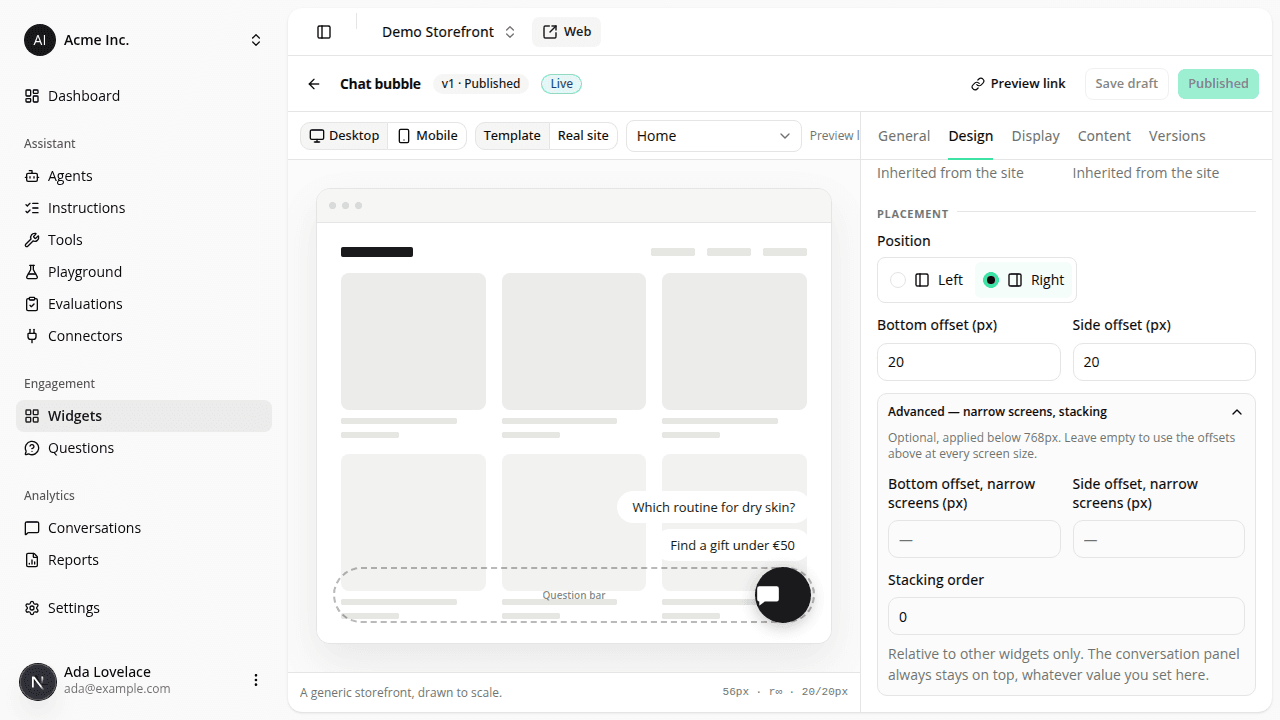Click the chat bubble launcher in preview
Screen dimensions: 1280x720
(783, 595)
